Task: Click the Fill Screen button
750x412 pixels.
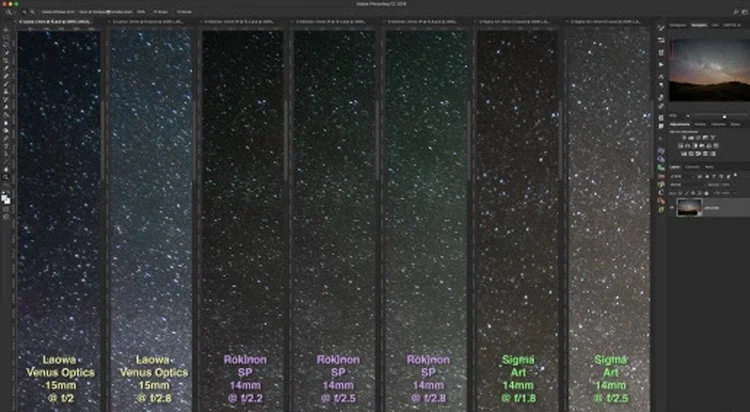Action: coord(184,11)
